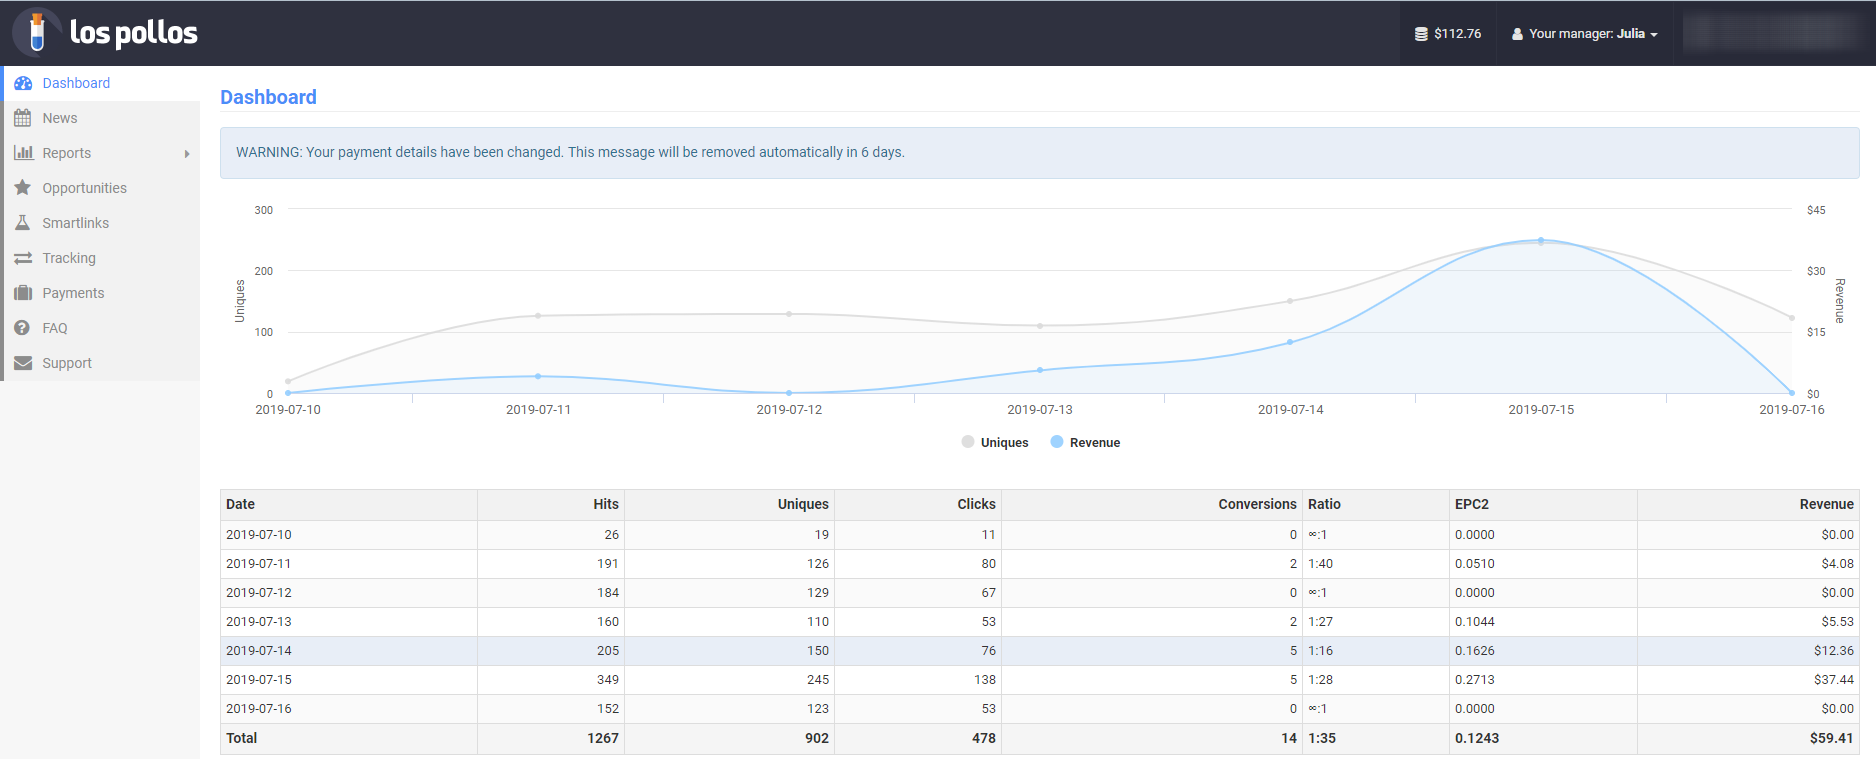Expand the Reports submenu arrow
This screenshot has width=1876, height=759.
click(x=187, y=154)
